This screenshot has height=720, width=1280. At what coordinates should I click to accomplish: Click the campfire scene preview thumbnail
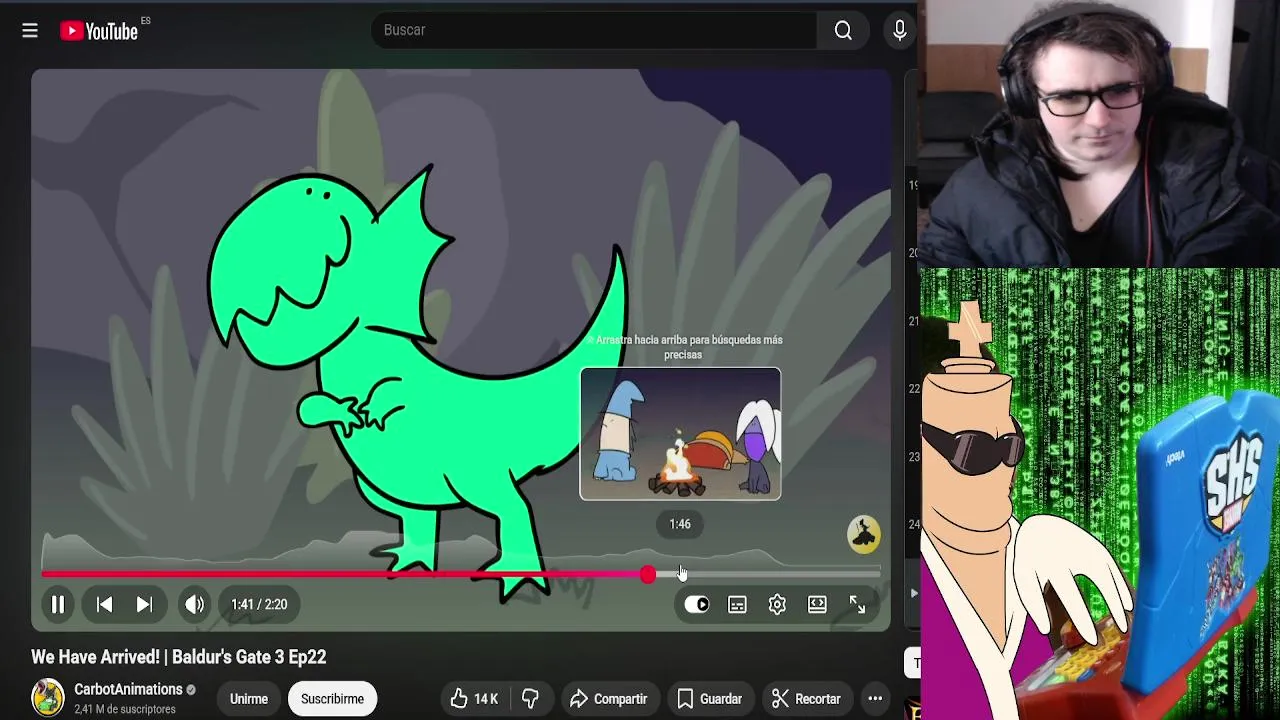pos(680,434)
